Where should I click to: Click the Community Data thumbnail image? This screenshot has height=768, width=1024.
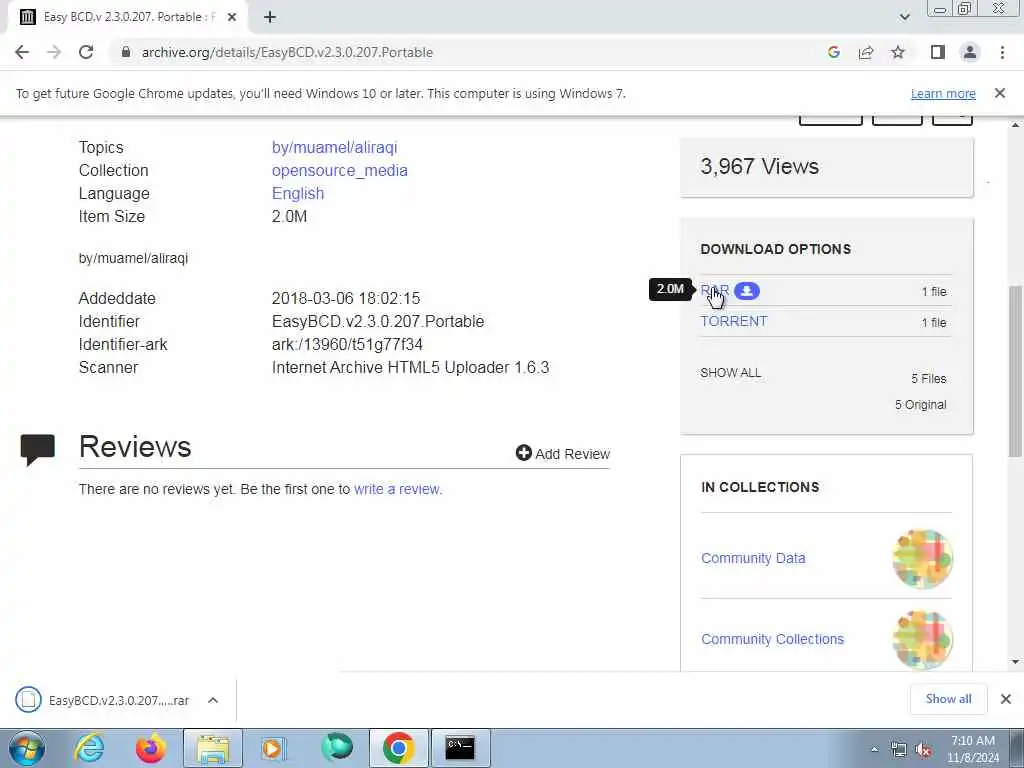pyautogui.click(x=922, y=558)
